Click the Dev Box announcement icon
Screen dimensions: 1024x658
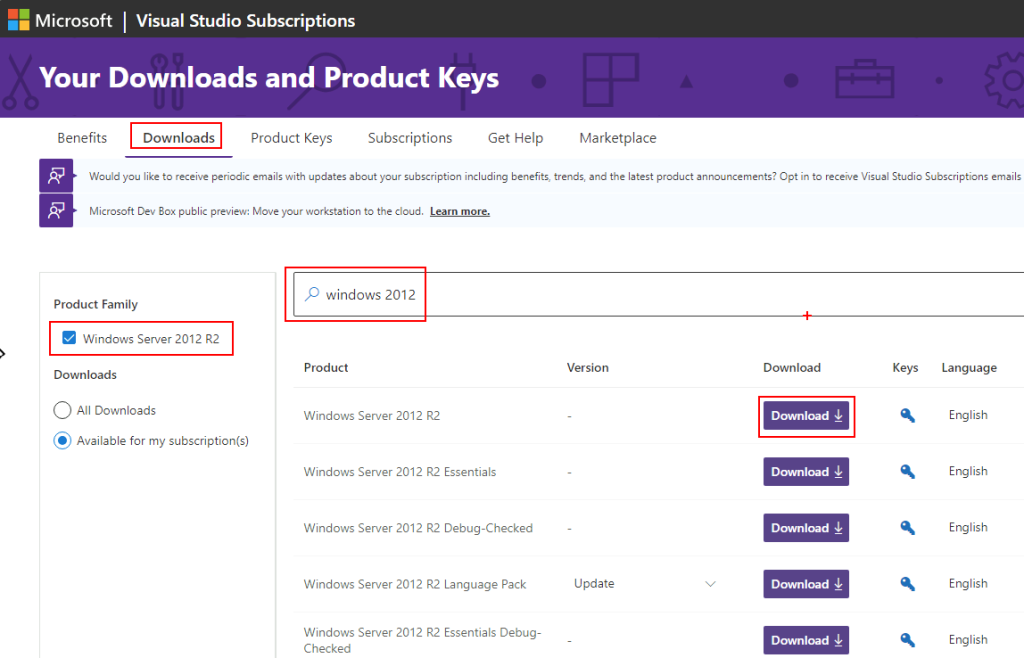(x=56, y=211)
